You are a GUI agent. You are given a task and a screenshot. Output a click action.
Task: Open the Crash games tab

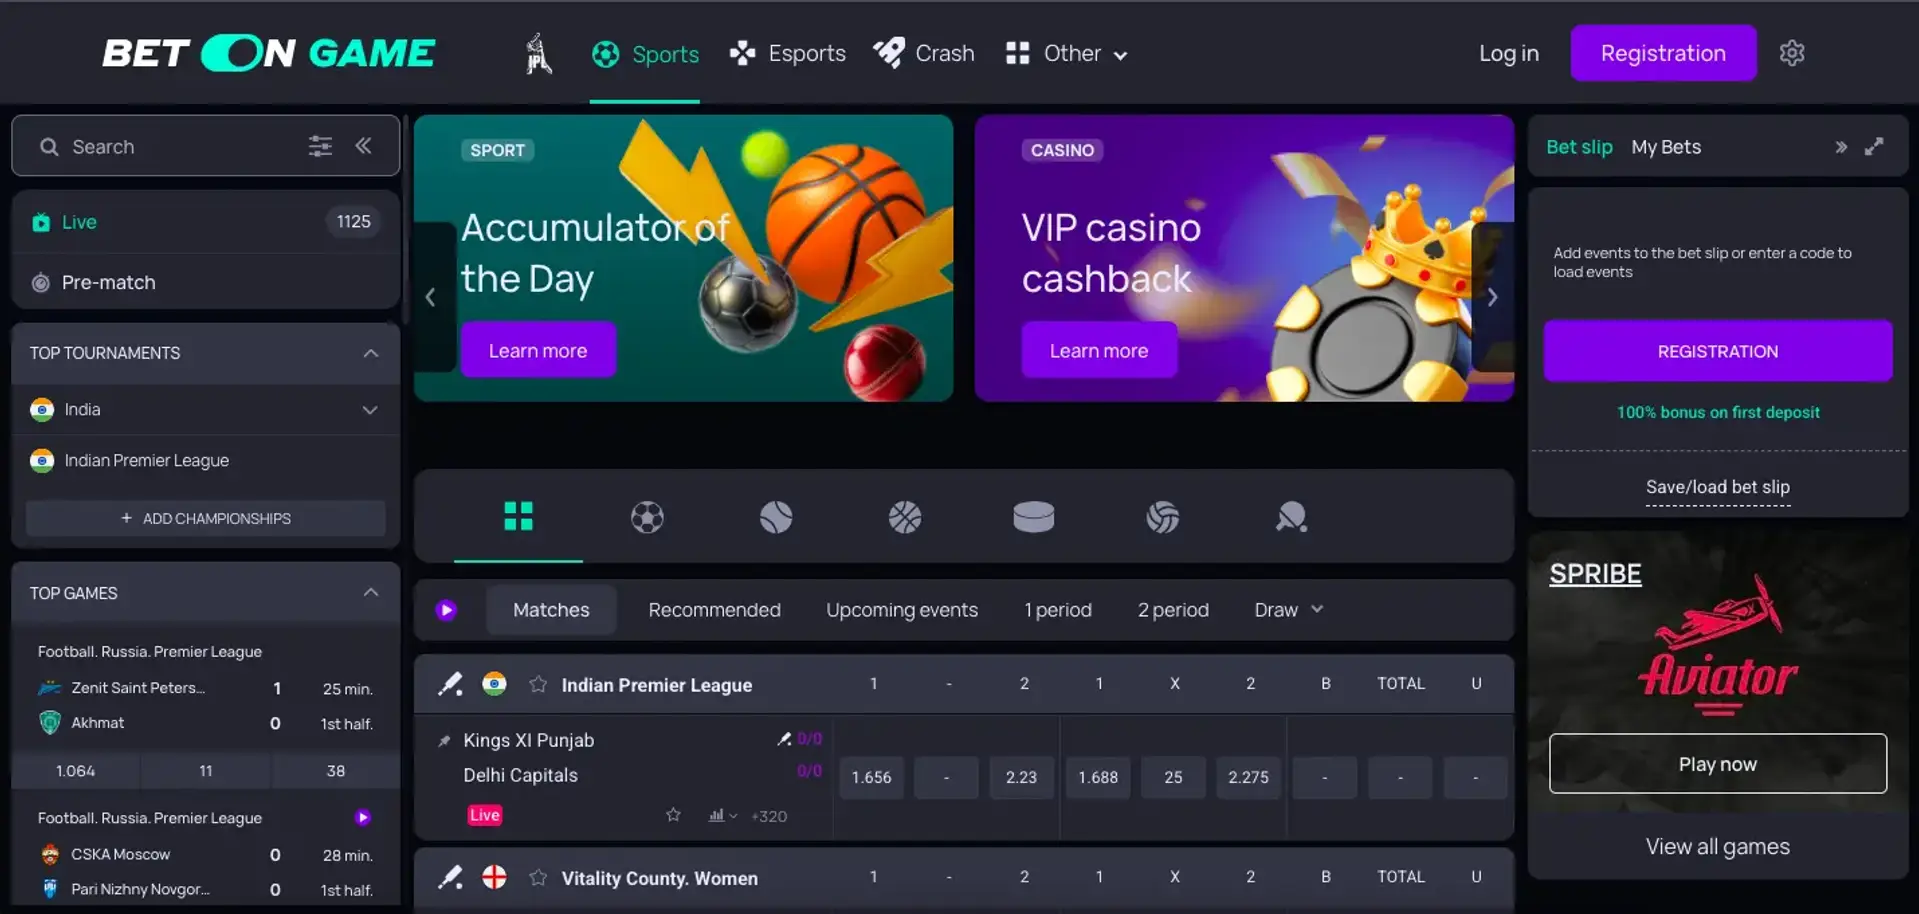923,53
